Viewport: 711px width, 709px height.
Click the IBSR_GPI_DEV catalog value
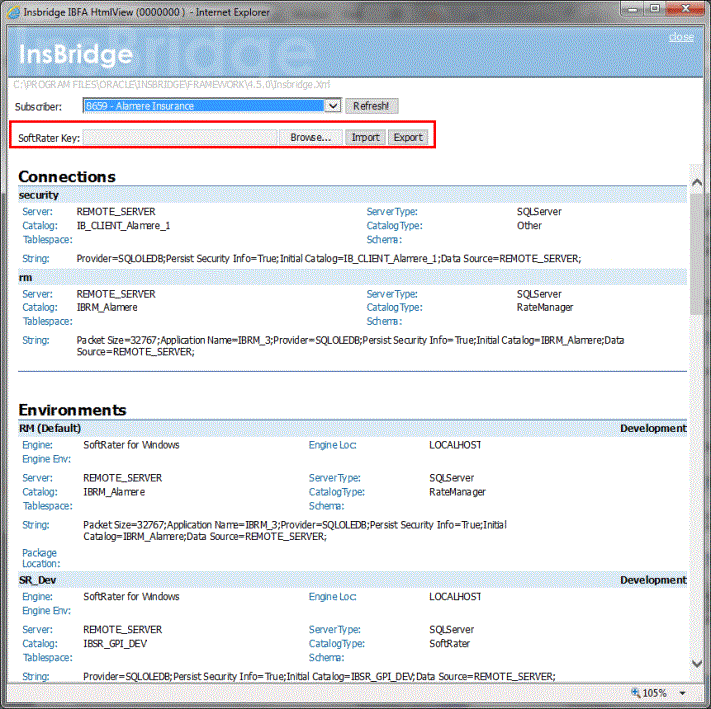[115, 643]
